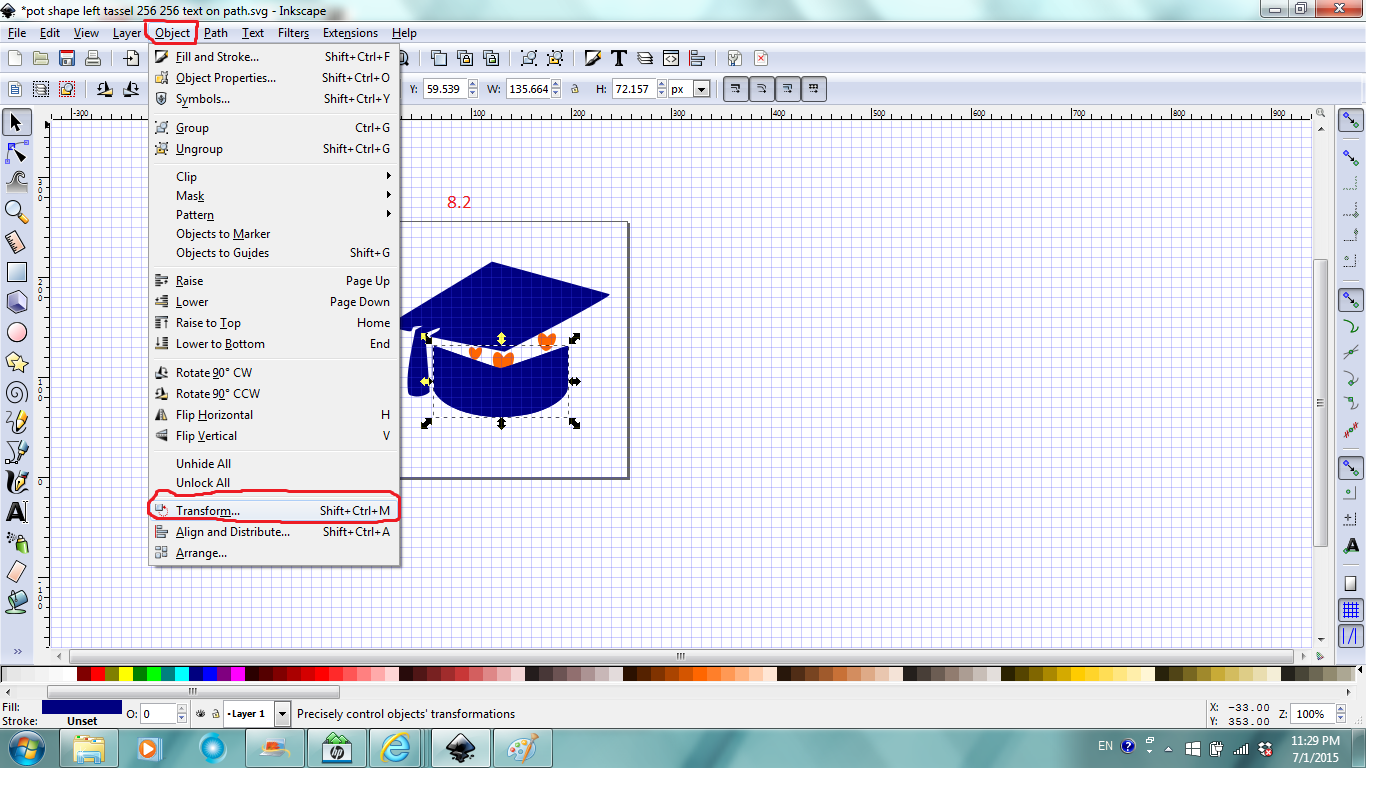
Task: Toggle snapping in the right snap toolbar
Action: (x=1351, y=120)
